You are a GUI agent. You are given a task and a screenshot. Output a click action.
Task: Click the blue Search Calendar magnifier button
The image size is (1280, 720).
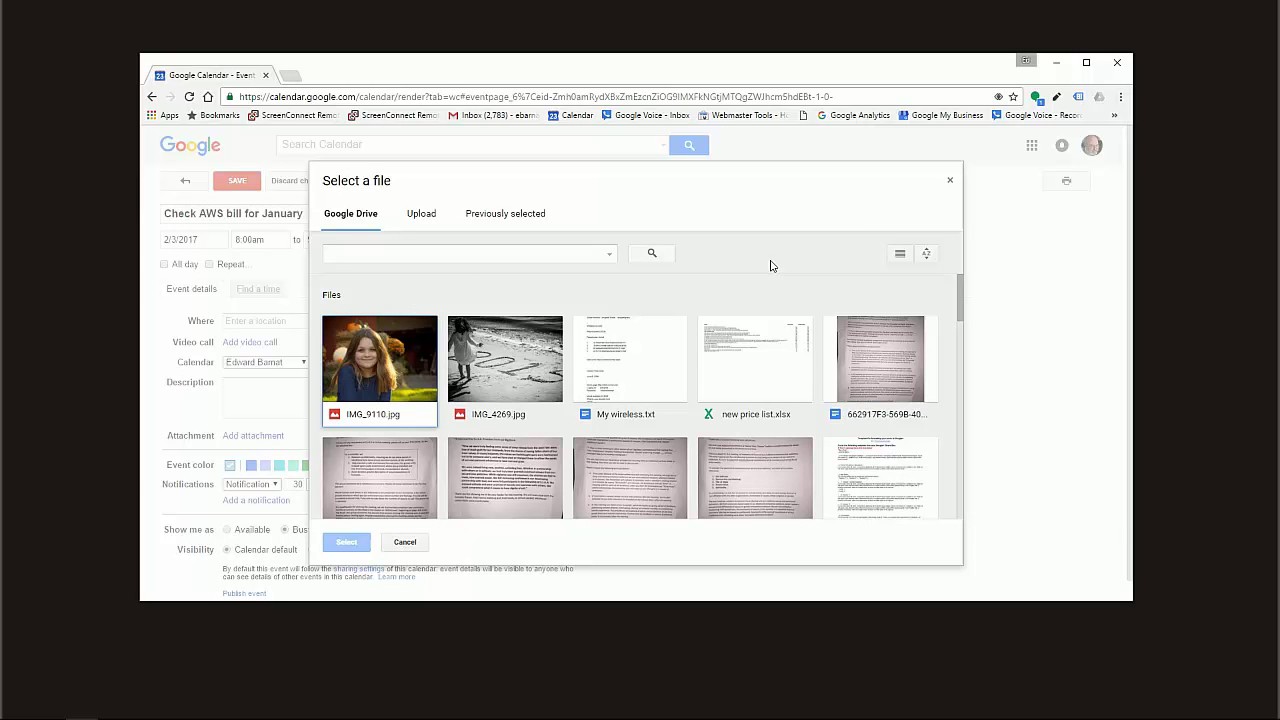pos(689,145)
